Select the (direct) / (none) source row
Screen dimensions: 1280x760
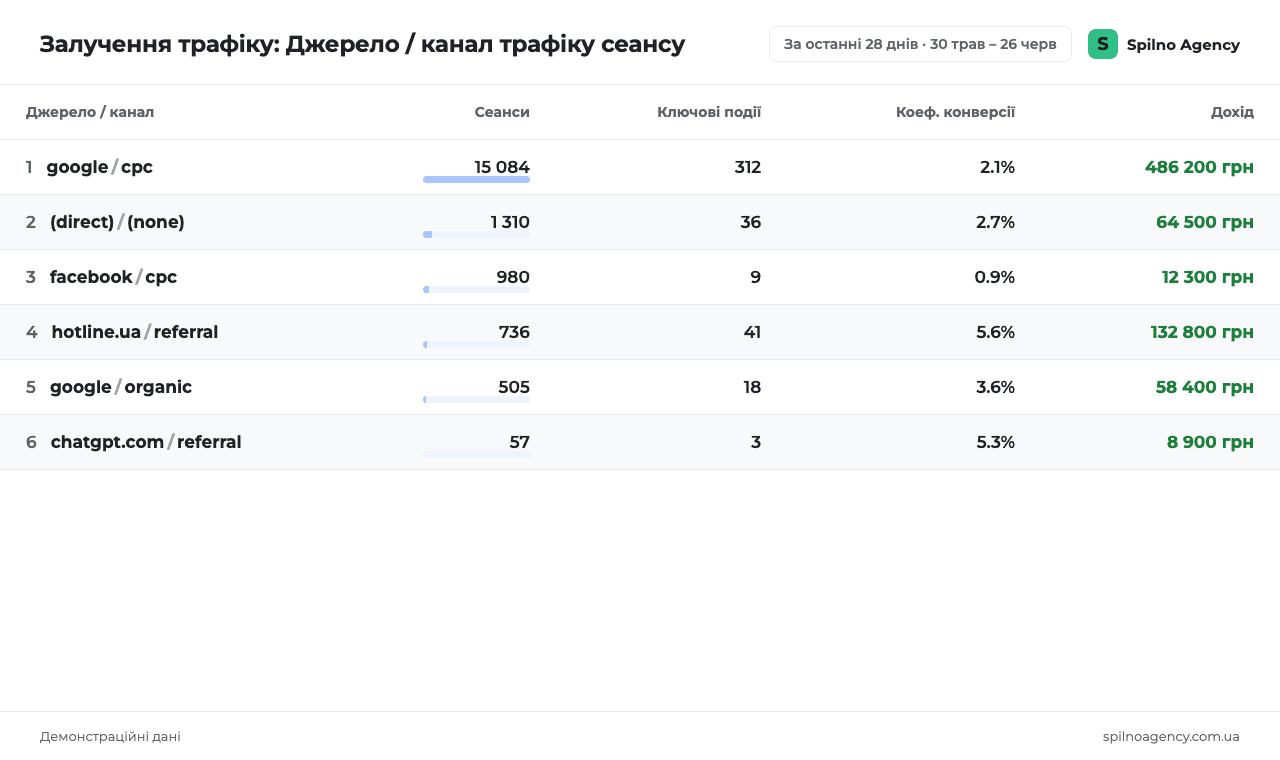(x=640, y=222)
